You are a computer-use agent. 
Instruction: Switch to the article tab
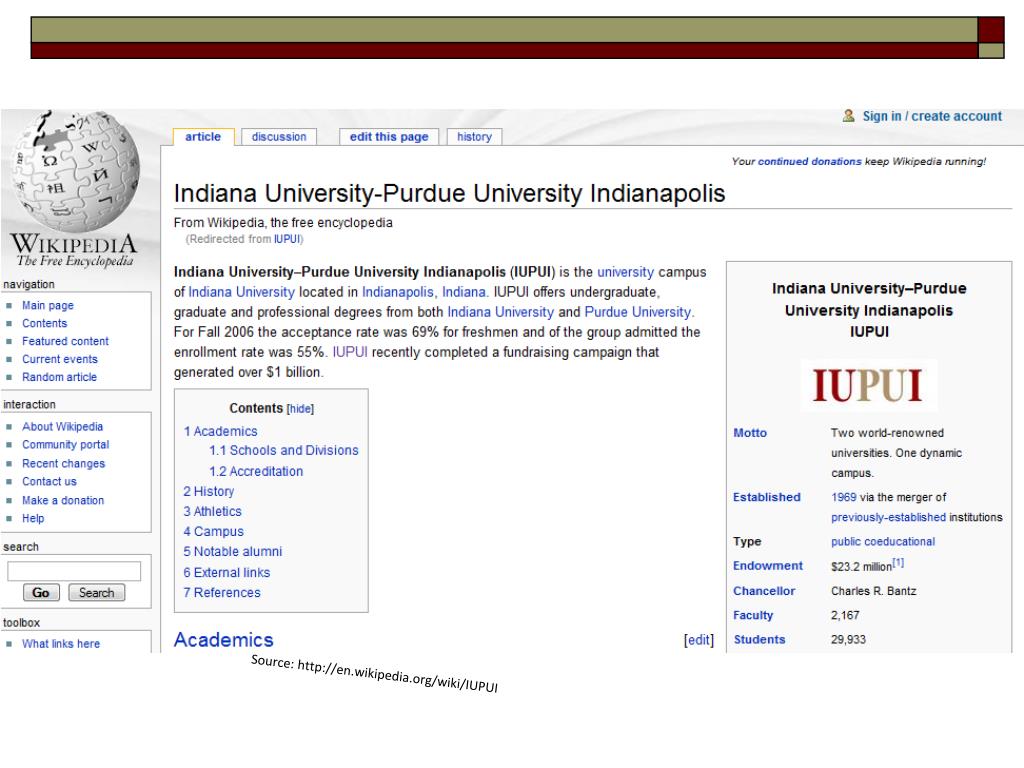coord(203,136)
